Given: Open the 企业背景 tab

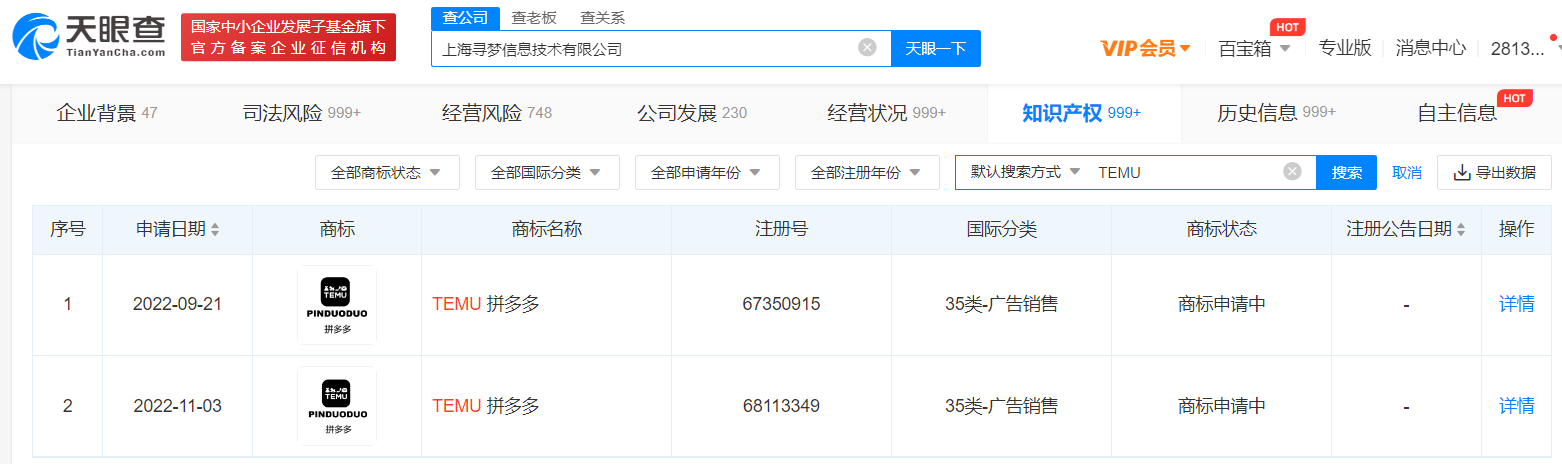Looking at the screenshot, I should (x=107, y=113).
